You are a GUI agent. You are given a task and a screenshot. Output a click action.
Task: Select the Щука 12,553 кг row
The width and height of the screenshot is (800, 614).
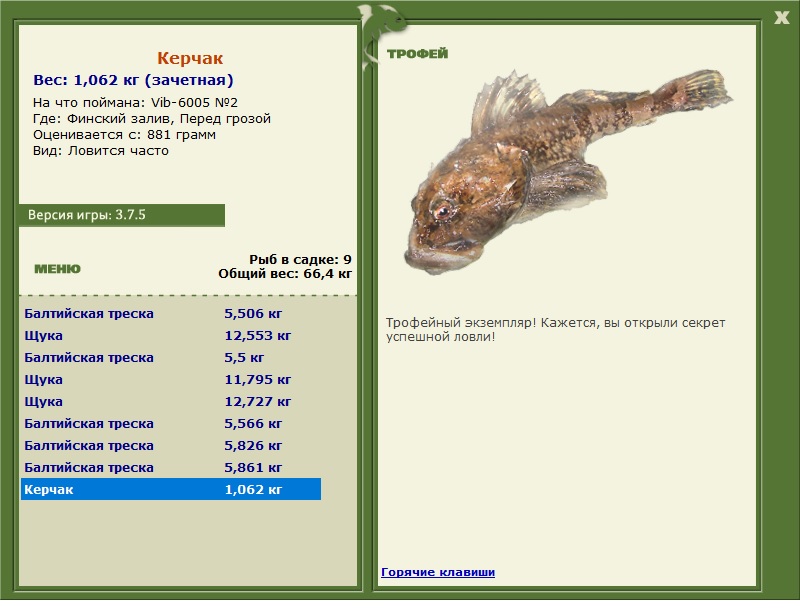click(171, 335)
